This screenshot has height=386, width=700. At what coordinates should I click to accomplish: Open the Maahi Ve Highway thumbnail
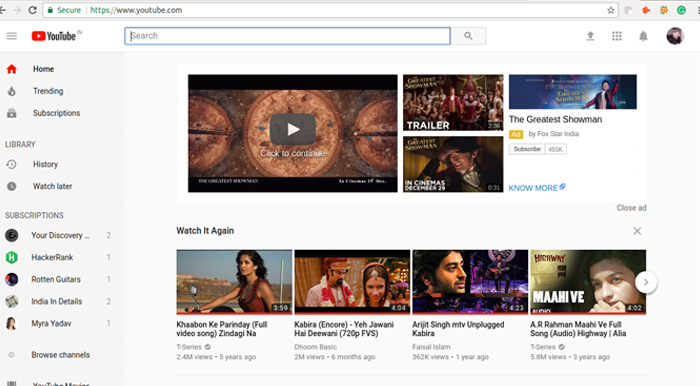[x=588, y=282]
